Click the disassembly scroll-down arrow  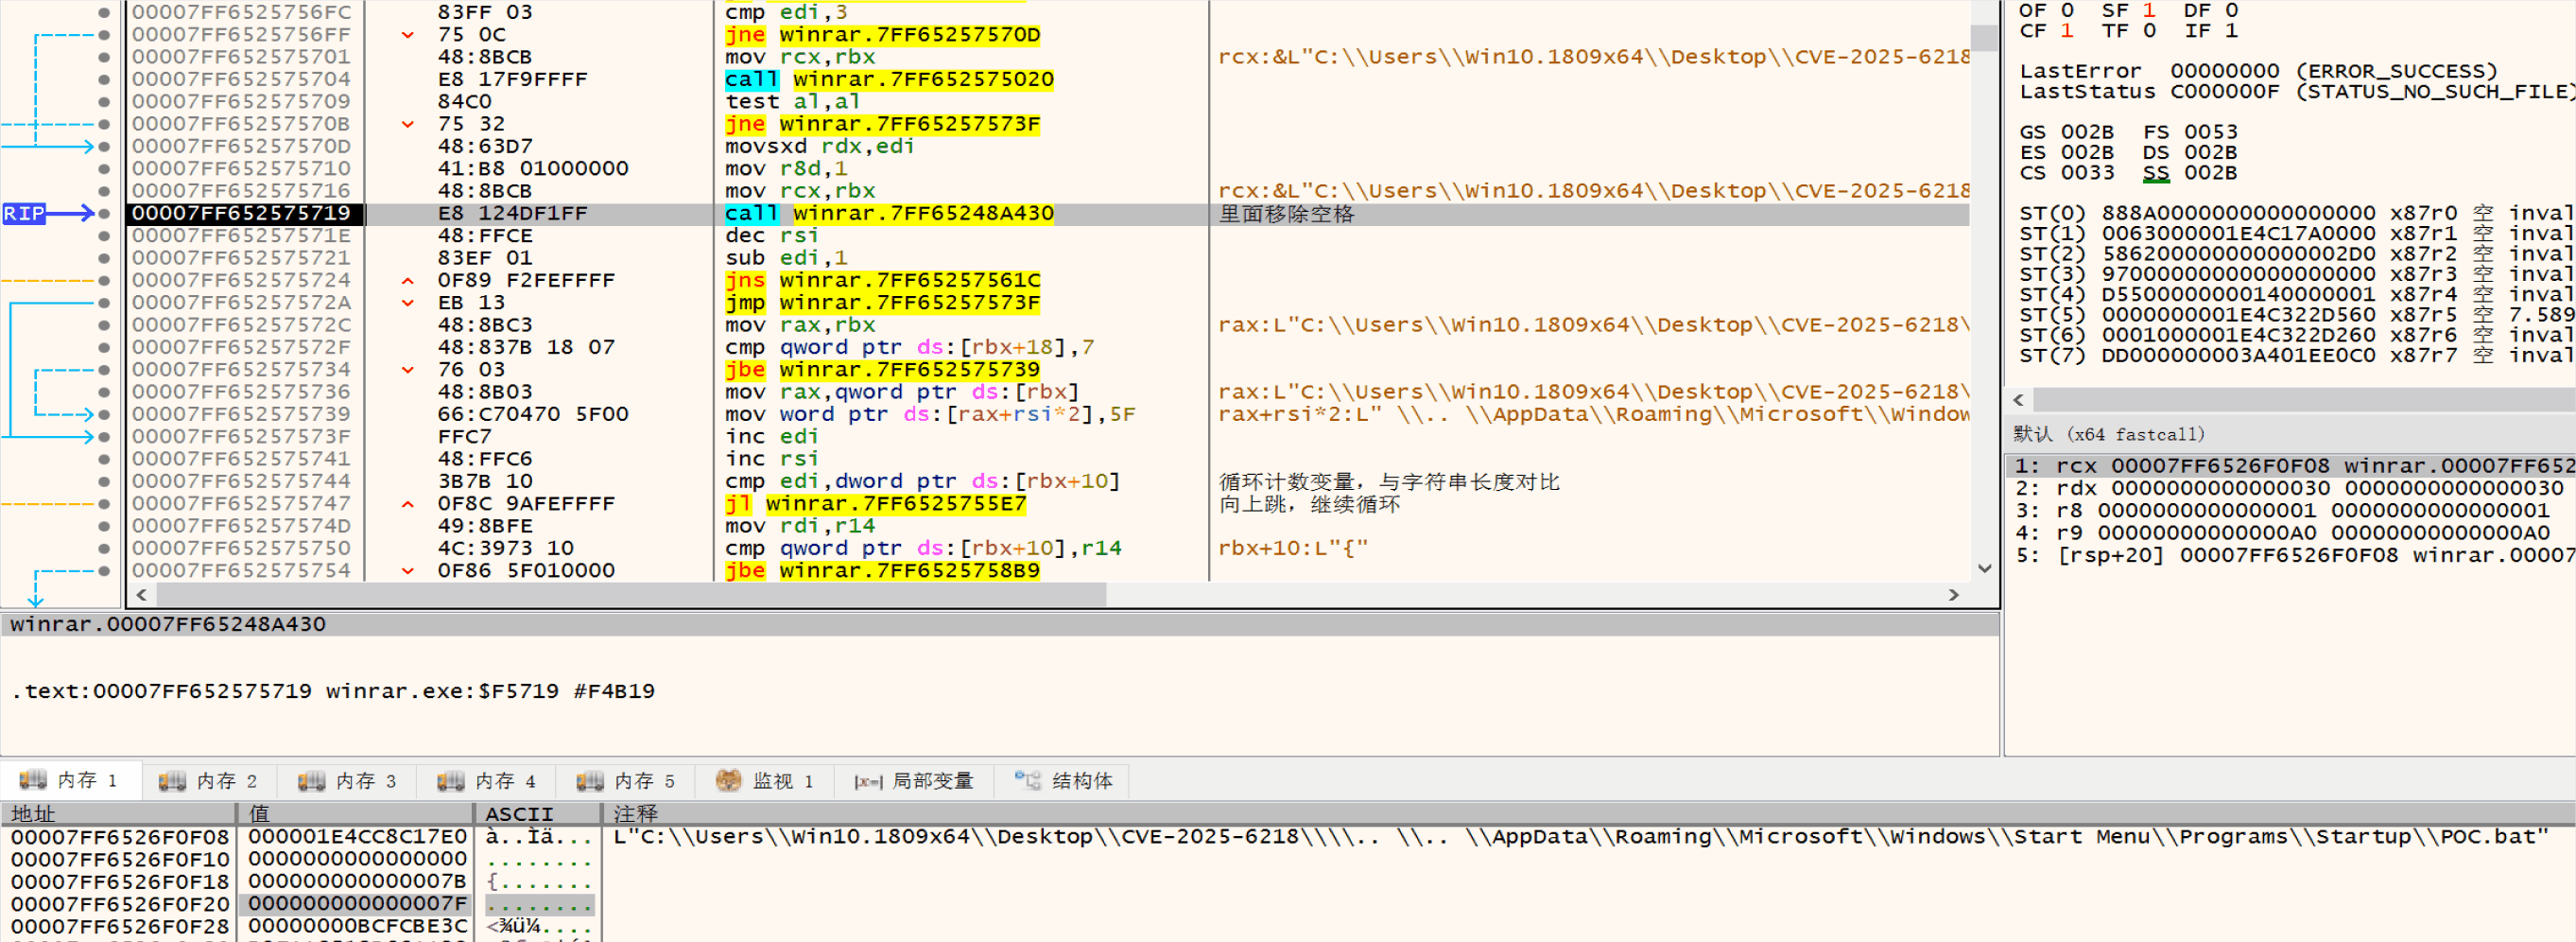(x=1984, y=568)
